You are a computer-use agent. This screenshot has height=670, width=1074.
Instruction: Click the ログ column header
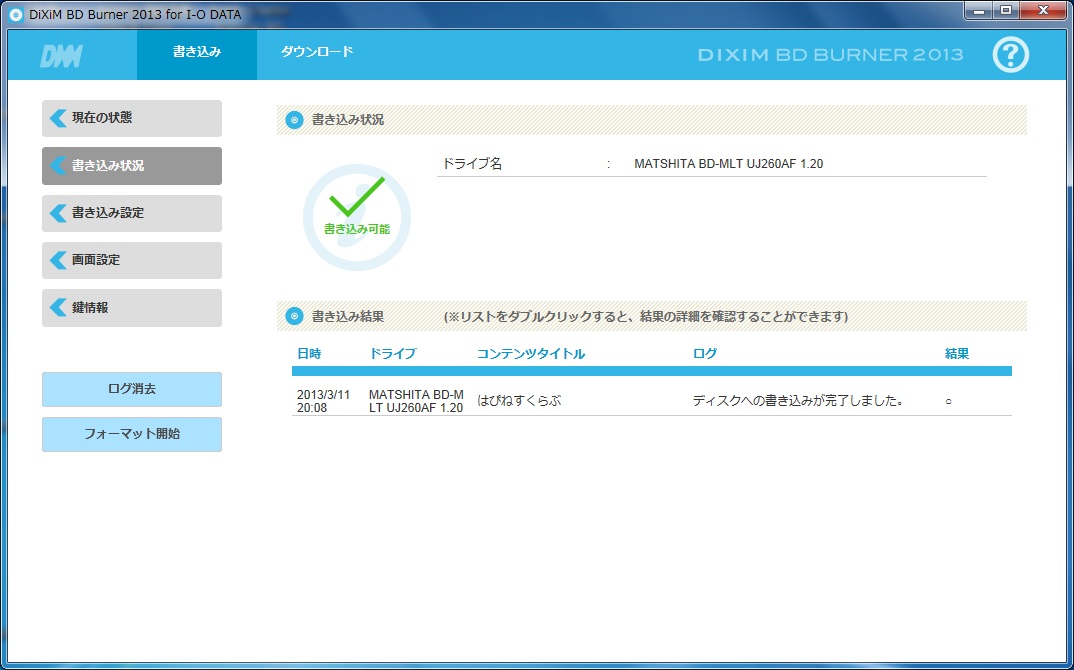point(705,353)
